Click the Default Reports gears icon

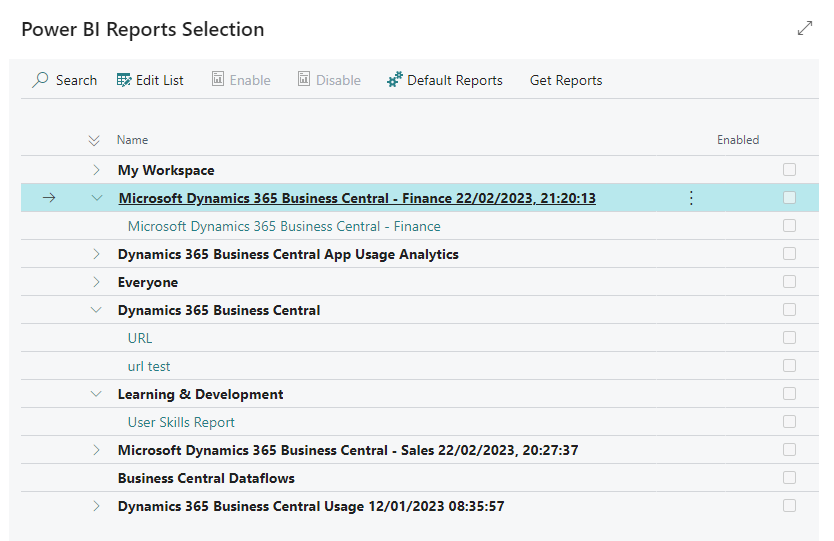click(x=395, y=80)
